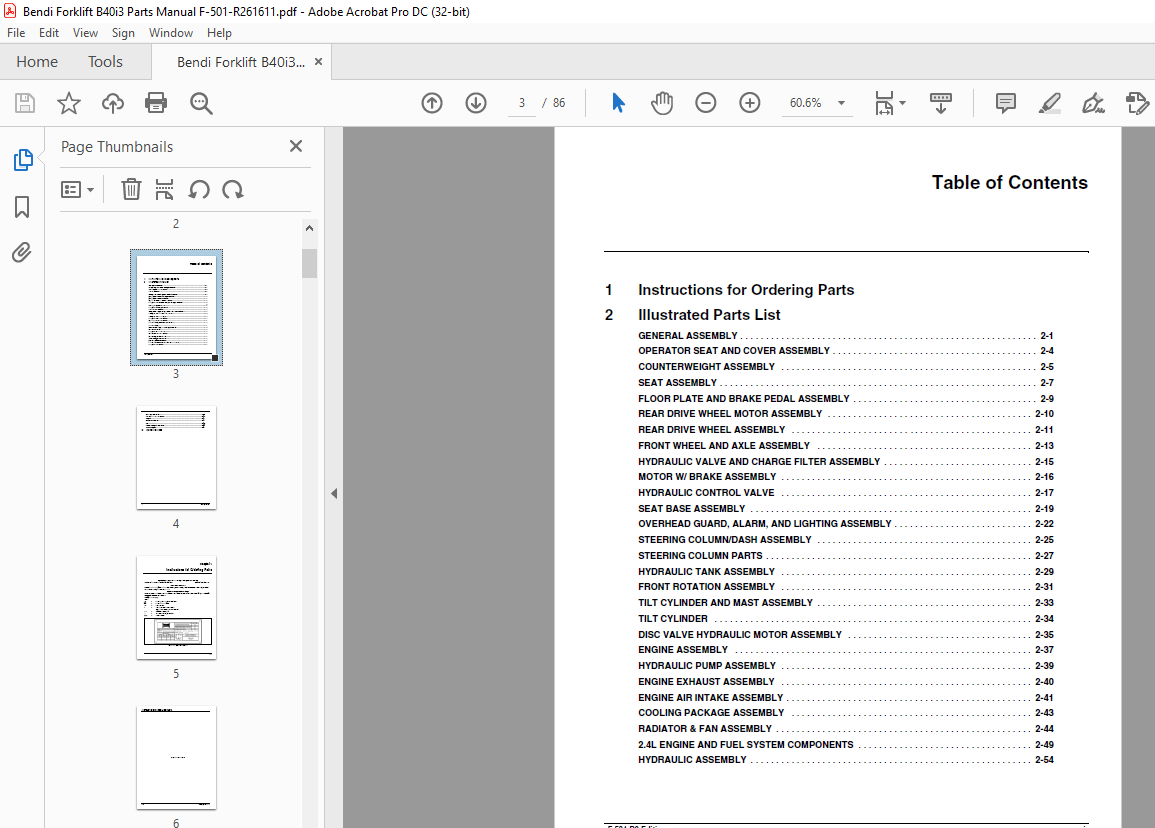Switch to the Home tab

tap(37, 62)
